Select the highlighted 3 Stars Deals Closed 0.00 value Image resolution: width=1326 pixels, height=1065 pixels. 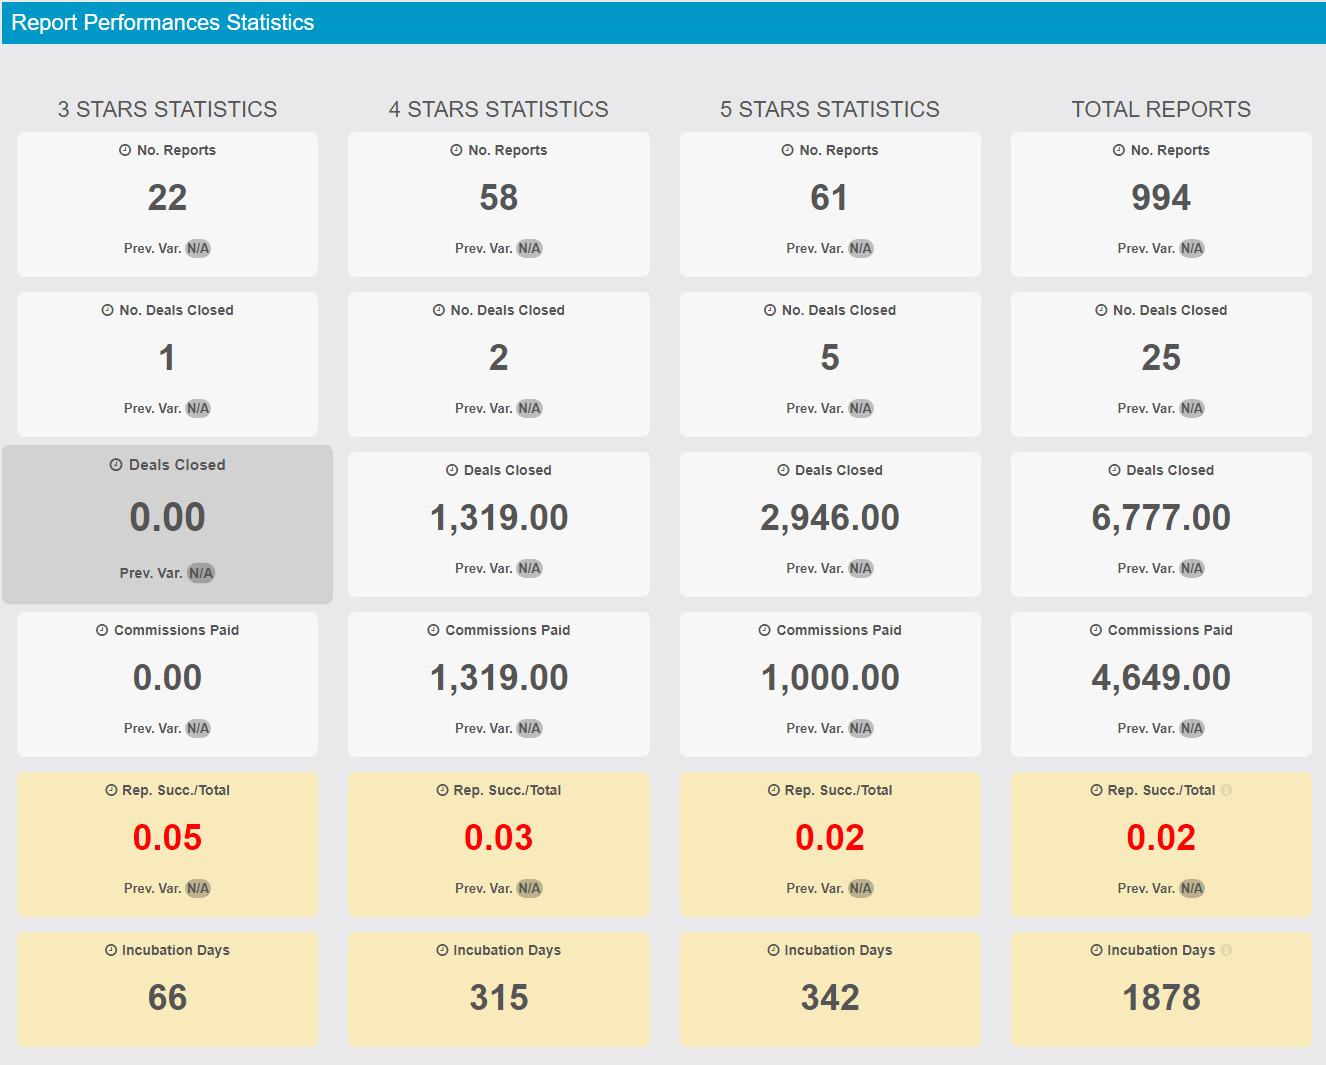[167, 517]
